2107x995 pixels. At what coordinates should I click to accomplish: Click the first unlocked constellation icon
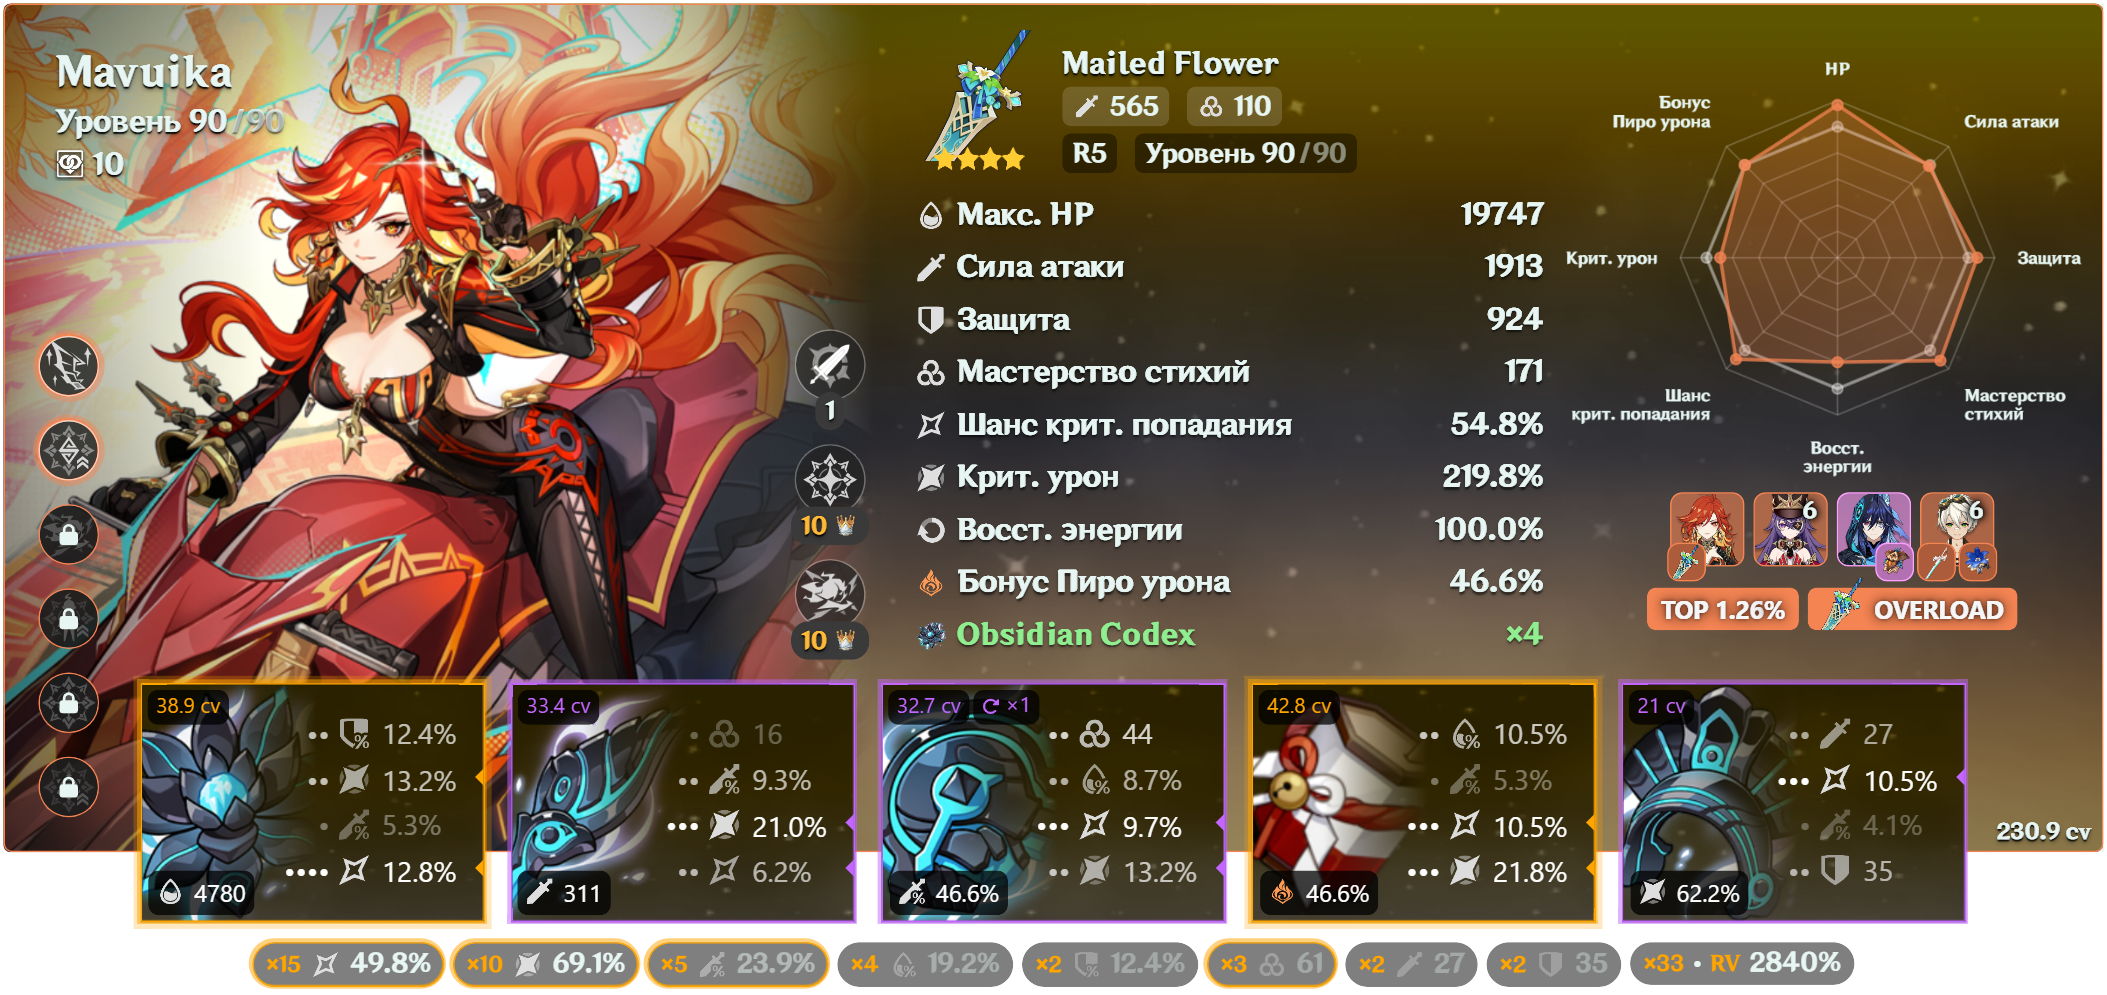click(69, 365)
